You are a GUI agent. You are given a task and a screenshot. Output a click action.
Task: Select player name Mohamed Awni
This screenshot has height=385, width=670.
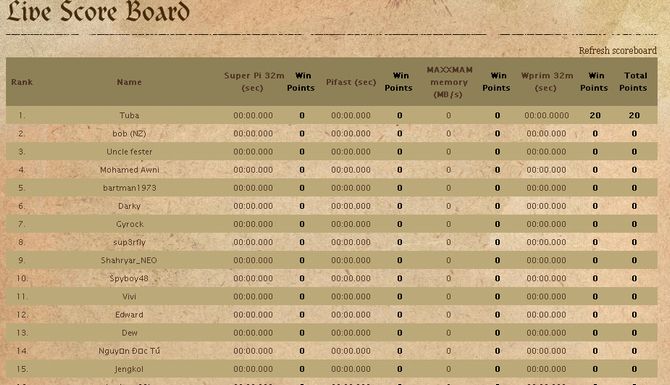[129, 170]
